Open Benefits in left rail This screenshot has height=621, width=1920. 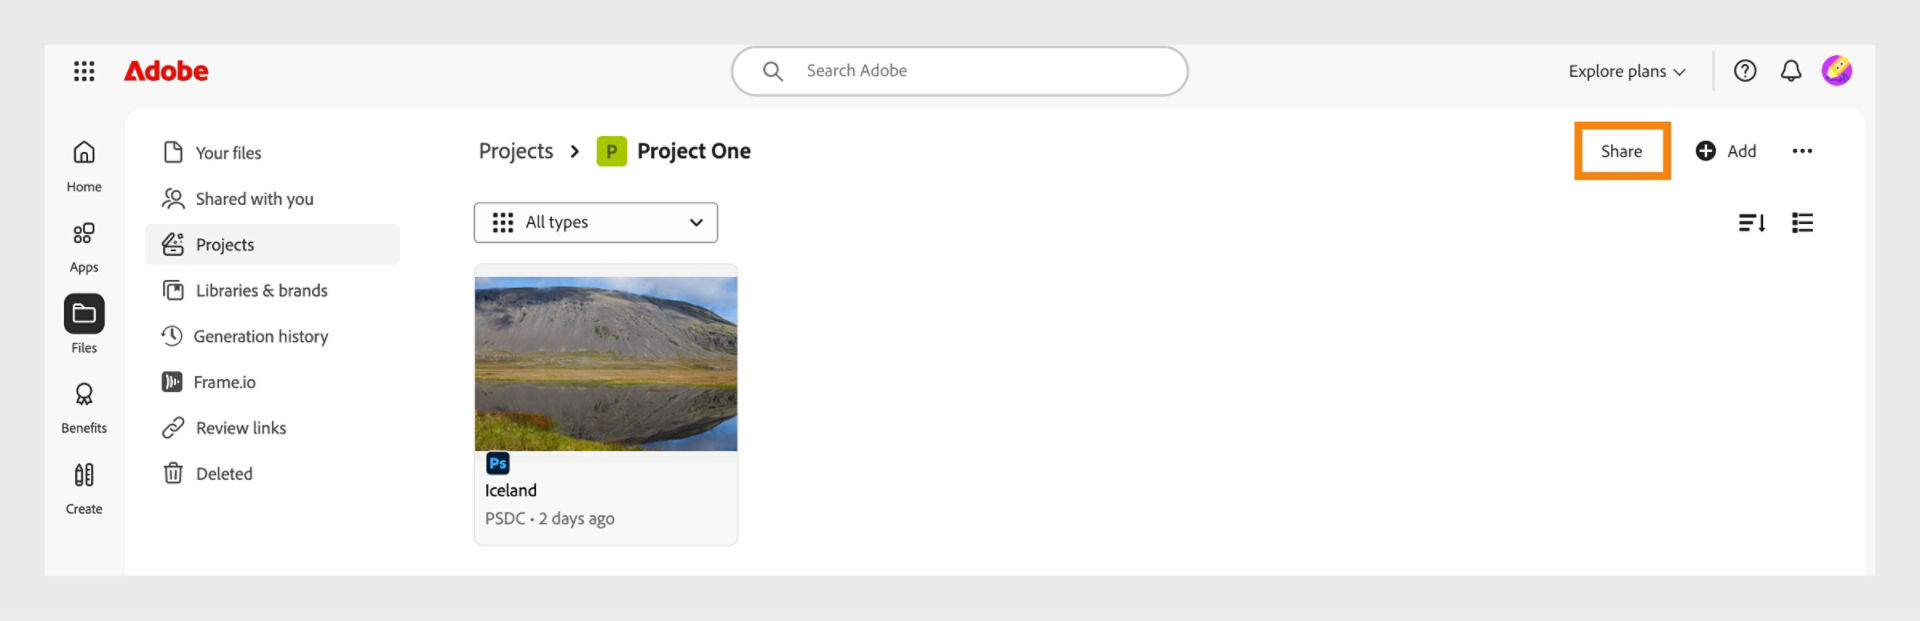[x=84, y=408]
